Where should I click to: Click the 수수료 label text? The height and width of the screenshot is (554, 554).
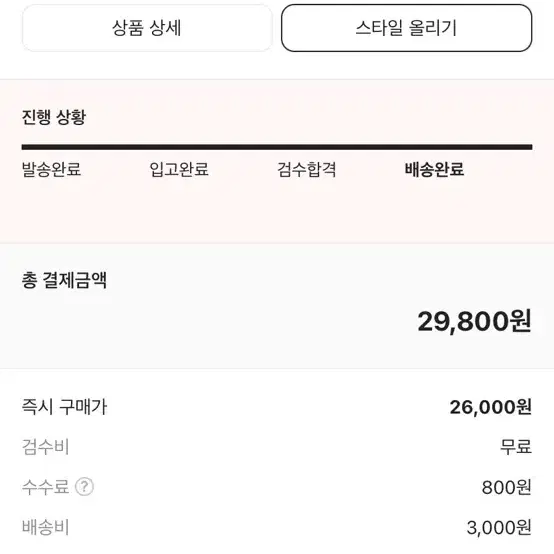(45, 487)
